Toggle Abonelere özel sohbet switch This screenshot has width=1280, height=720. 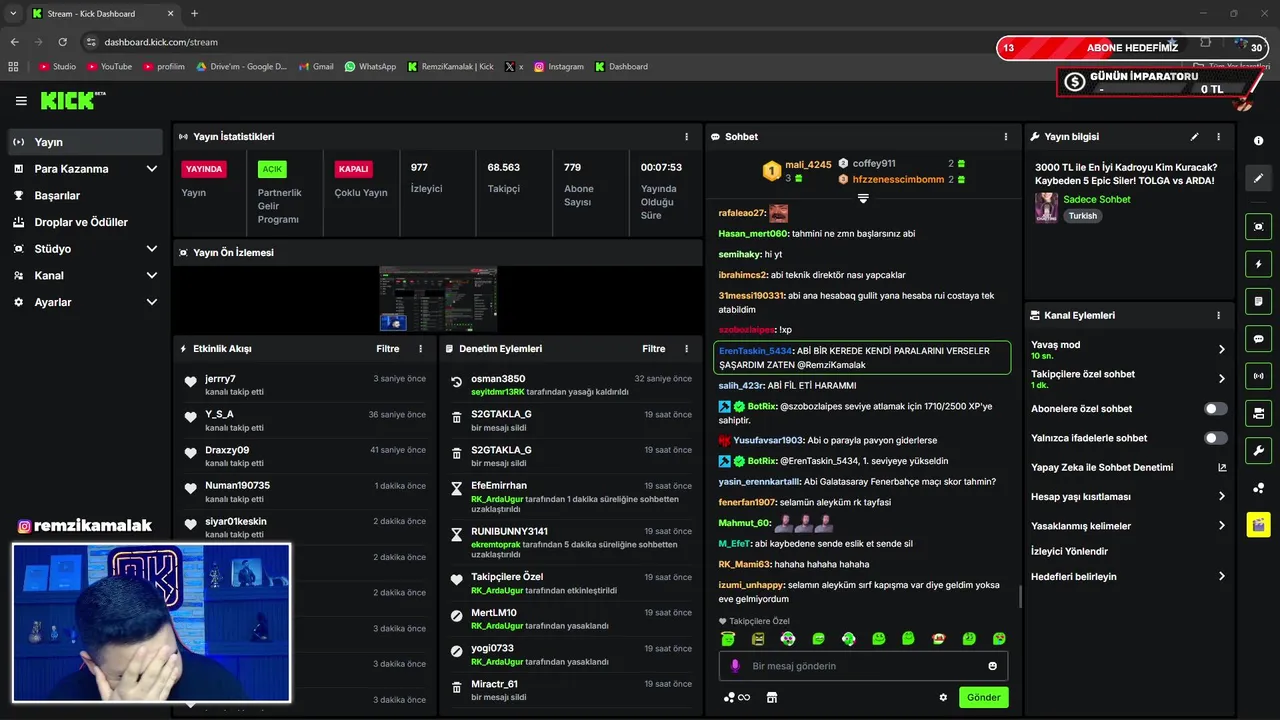tap(1216, 409)
